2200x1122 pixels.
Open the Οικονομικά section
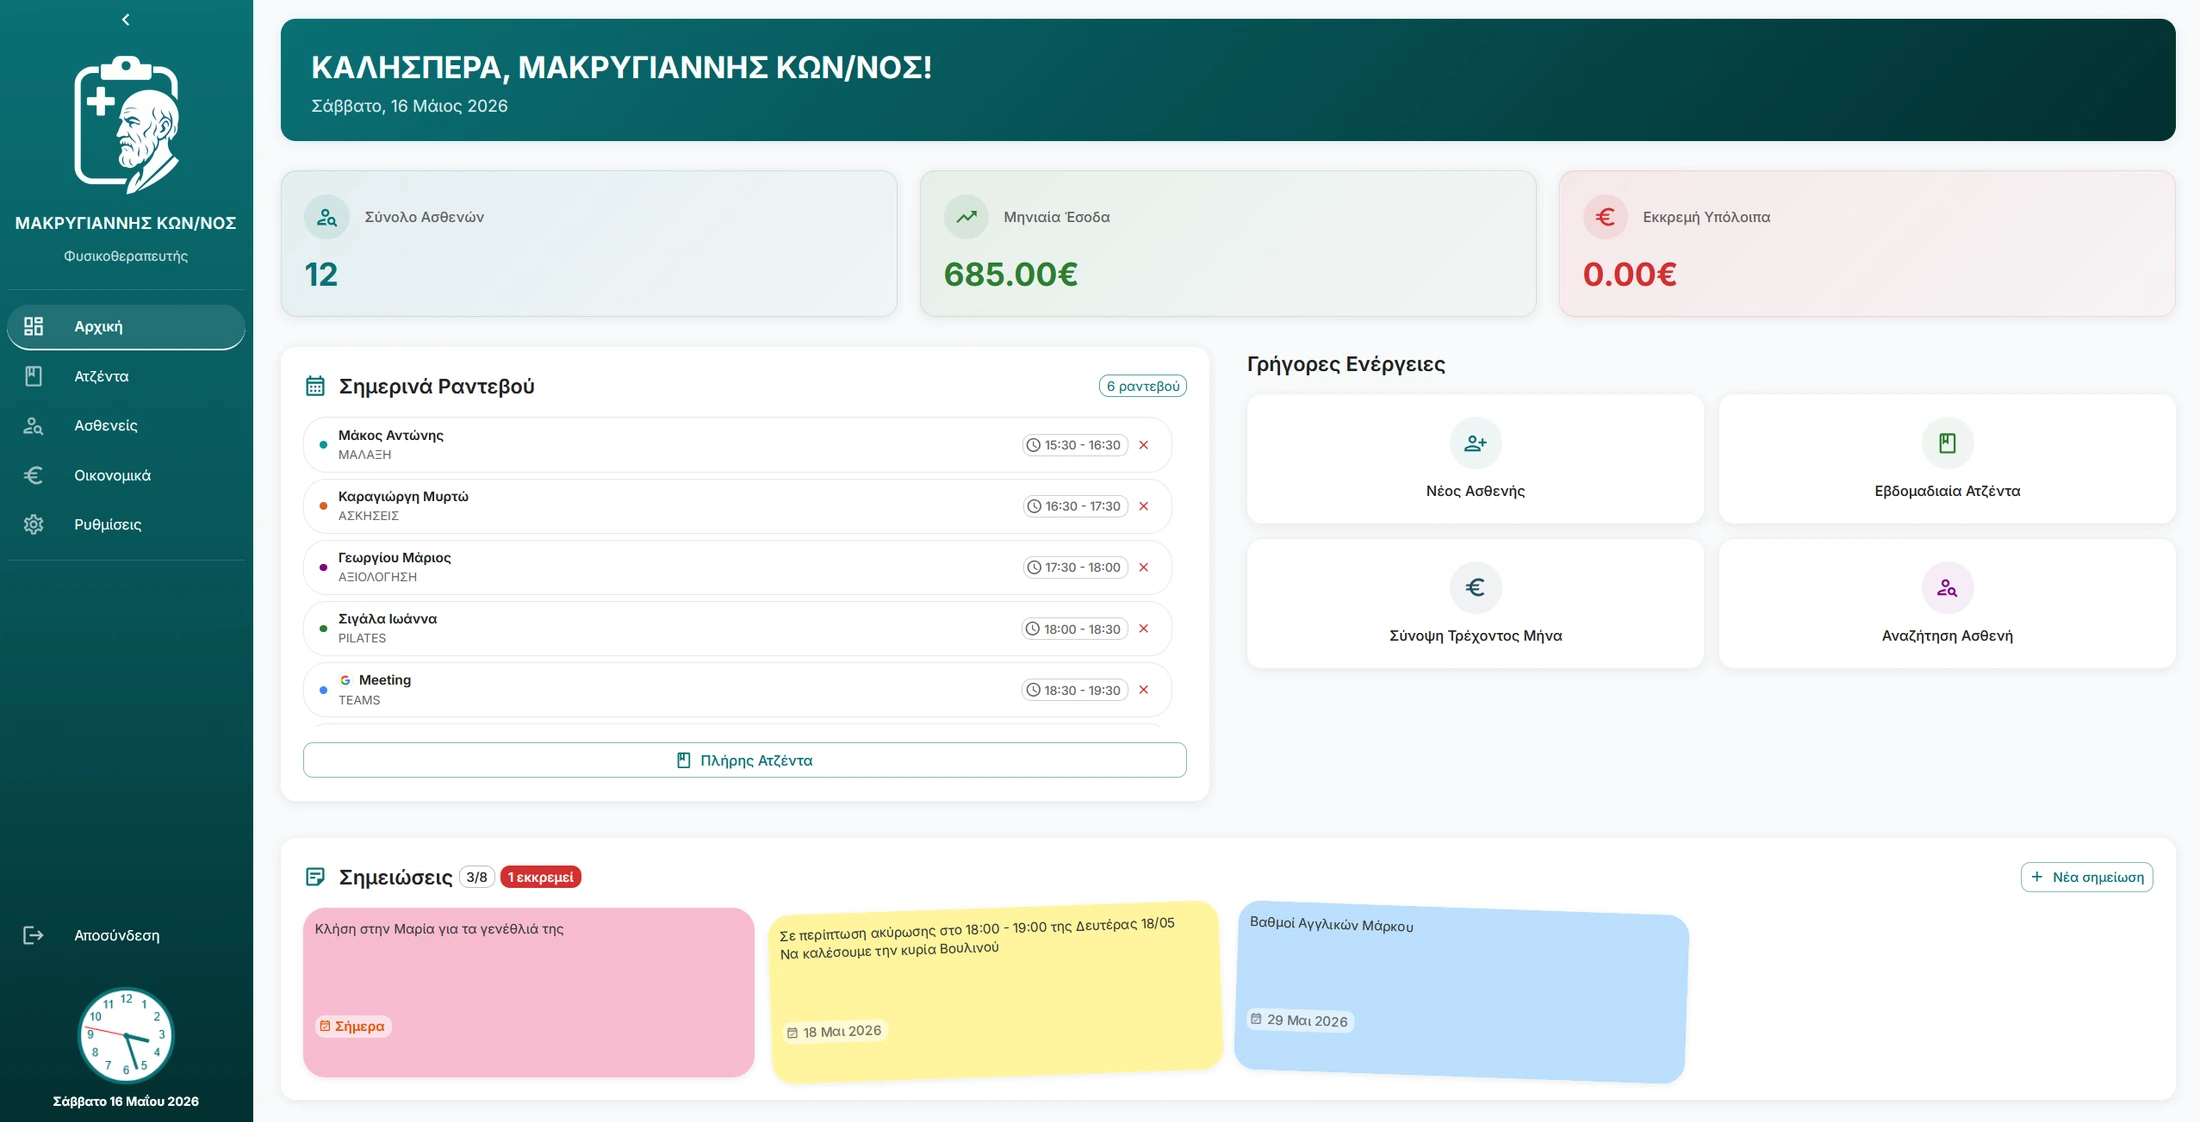126,475
